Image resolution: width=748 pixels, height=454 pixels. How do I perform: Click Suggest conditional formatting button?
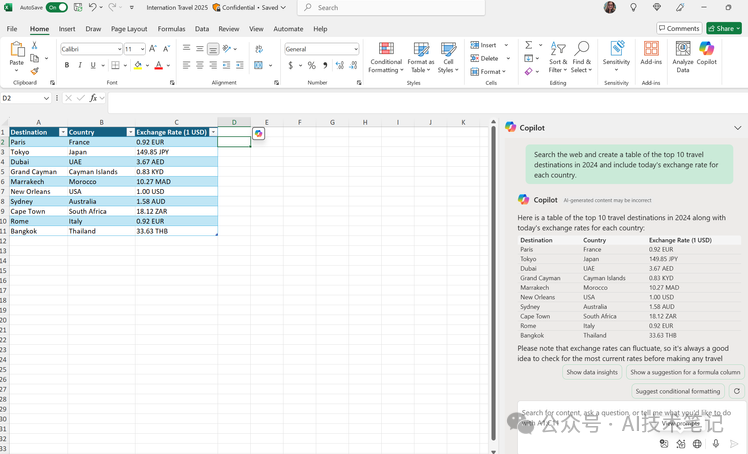[678, 391]
